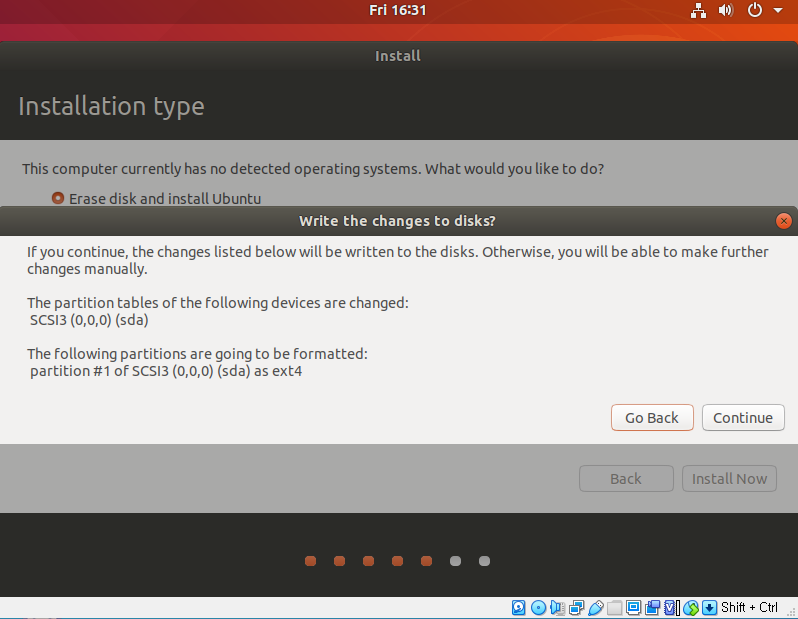798x619 pixels.
Task: Click Continue to write changes to disks
Action: coord(743,417)
